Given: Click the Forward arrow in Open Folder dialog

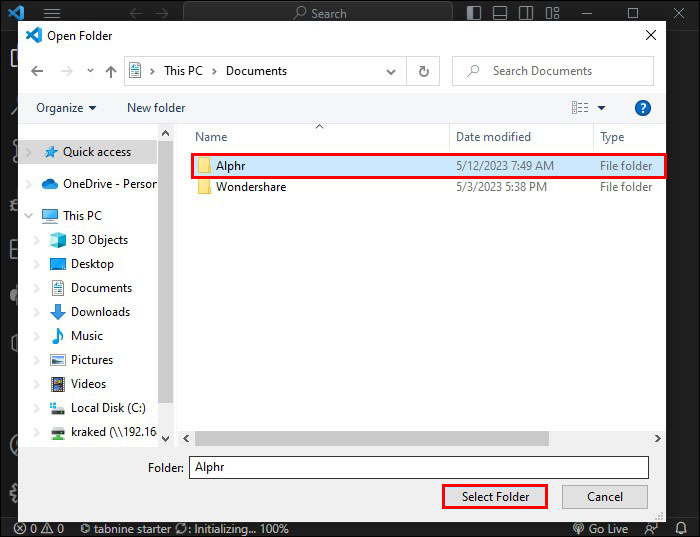Looking at the screenshot, I should [66, 71].
